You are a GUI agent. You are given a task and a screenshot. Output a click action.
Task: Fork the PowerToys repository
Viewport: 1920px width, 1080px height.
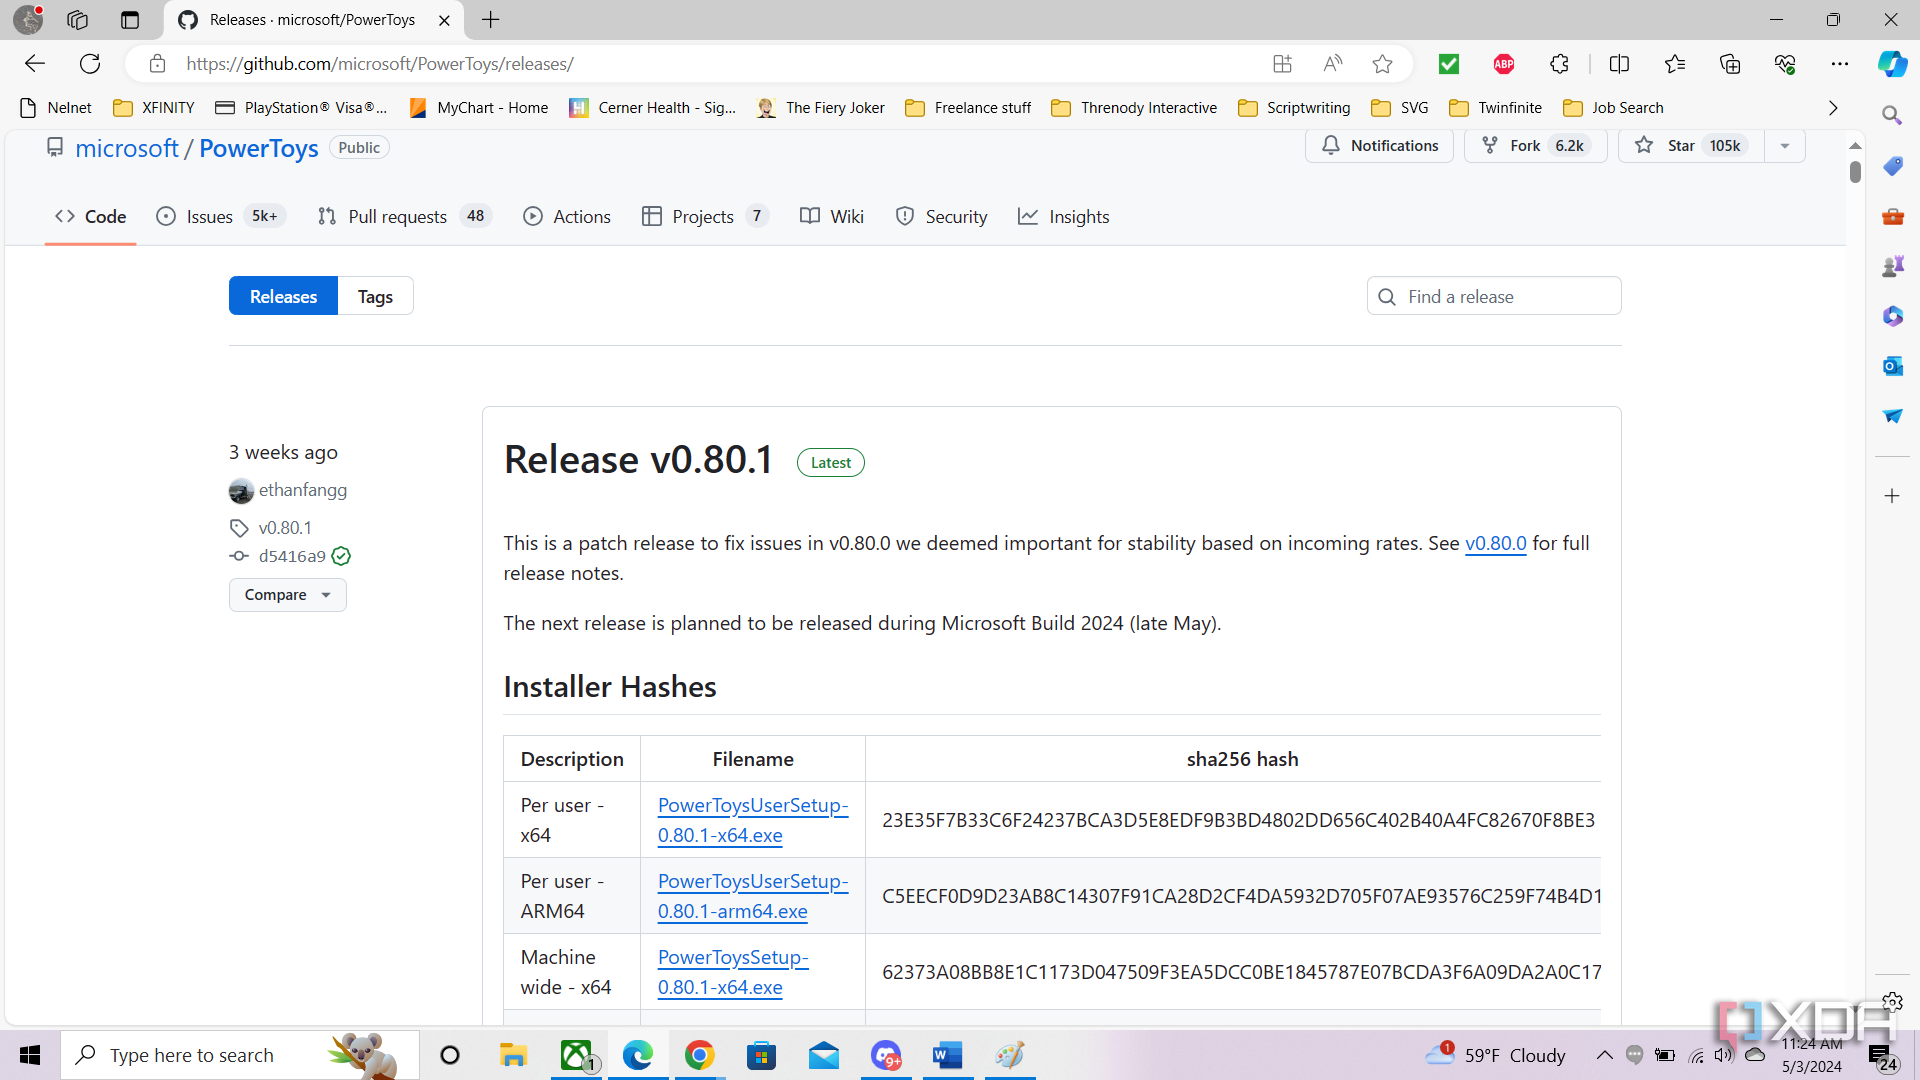coord(1536,146)
